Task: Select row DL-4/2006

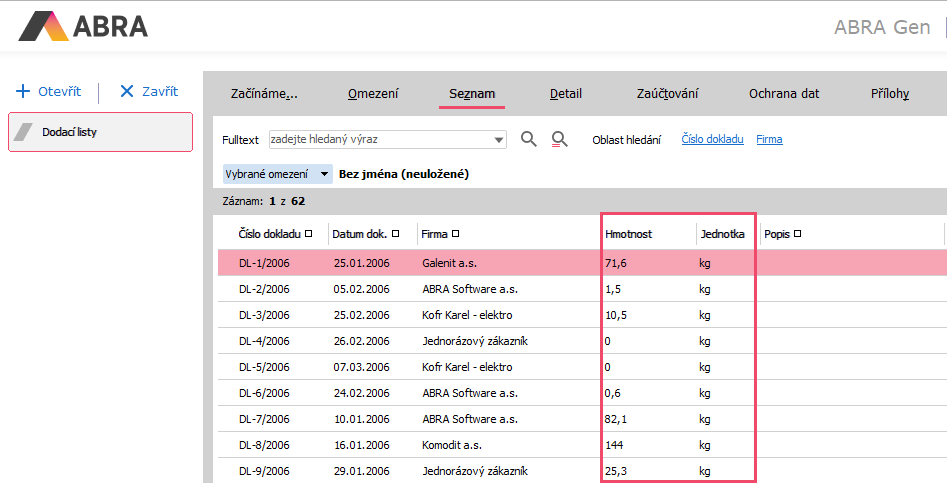Action: click(x=582, y=341)
